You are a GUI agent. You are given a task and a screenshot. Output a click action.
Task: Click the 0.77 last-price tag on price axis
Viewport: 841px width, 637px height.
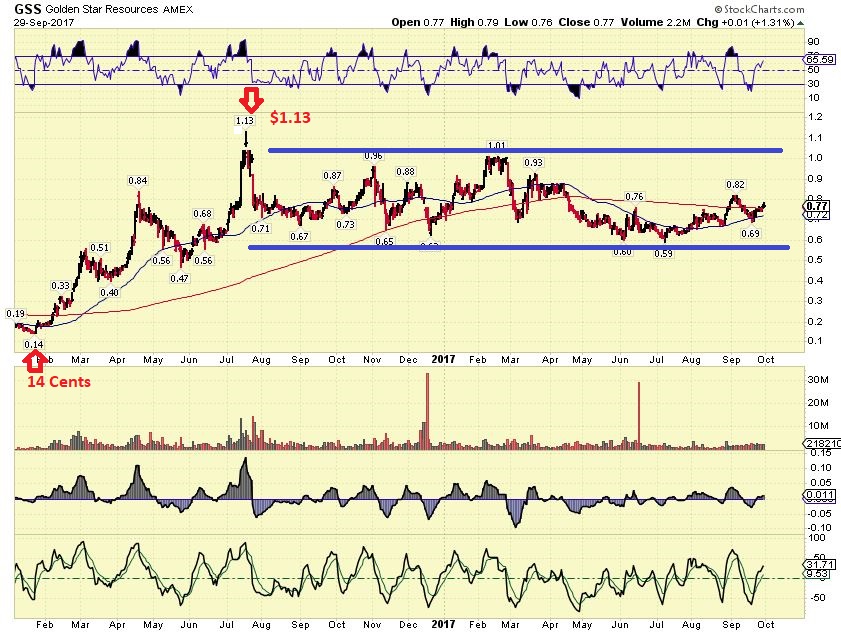coord(818,206)
